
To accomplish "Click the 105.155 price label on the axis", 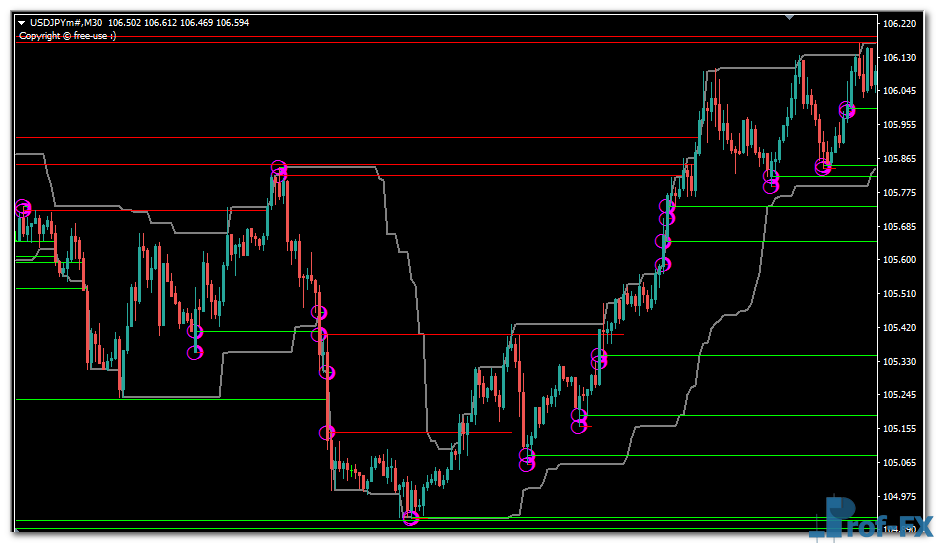I will pos(901,429).
